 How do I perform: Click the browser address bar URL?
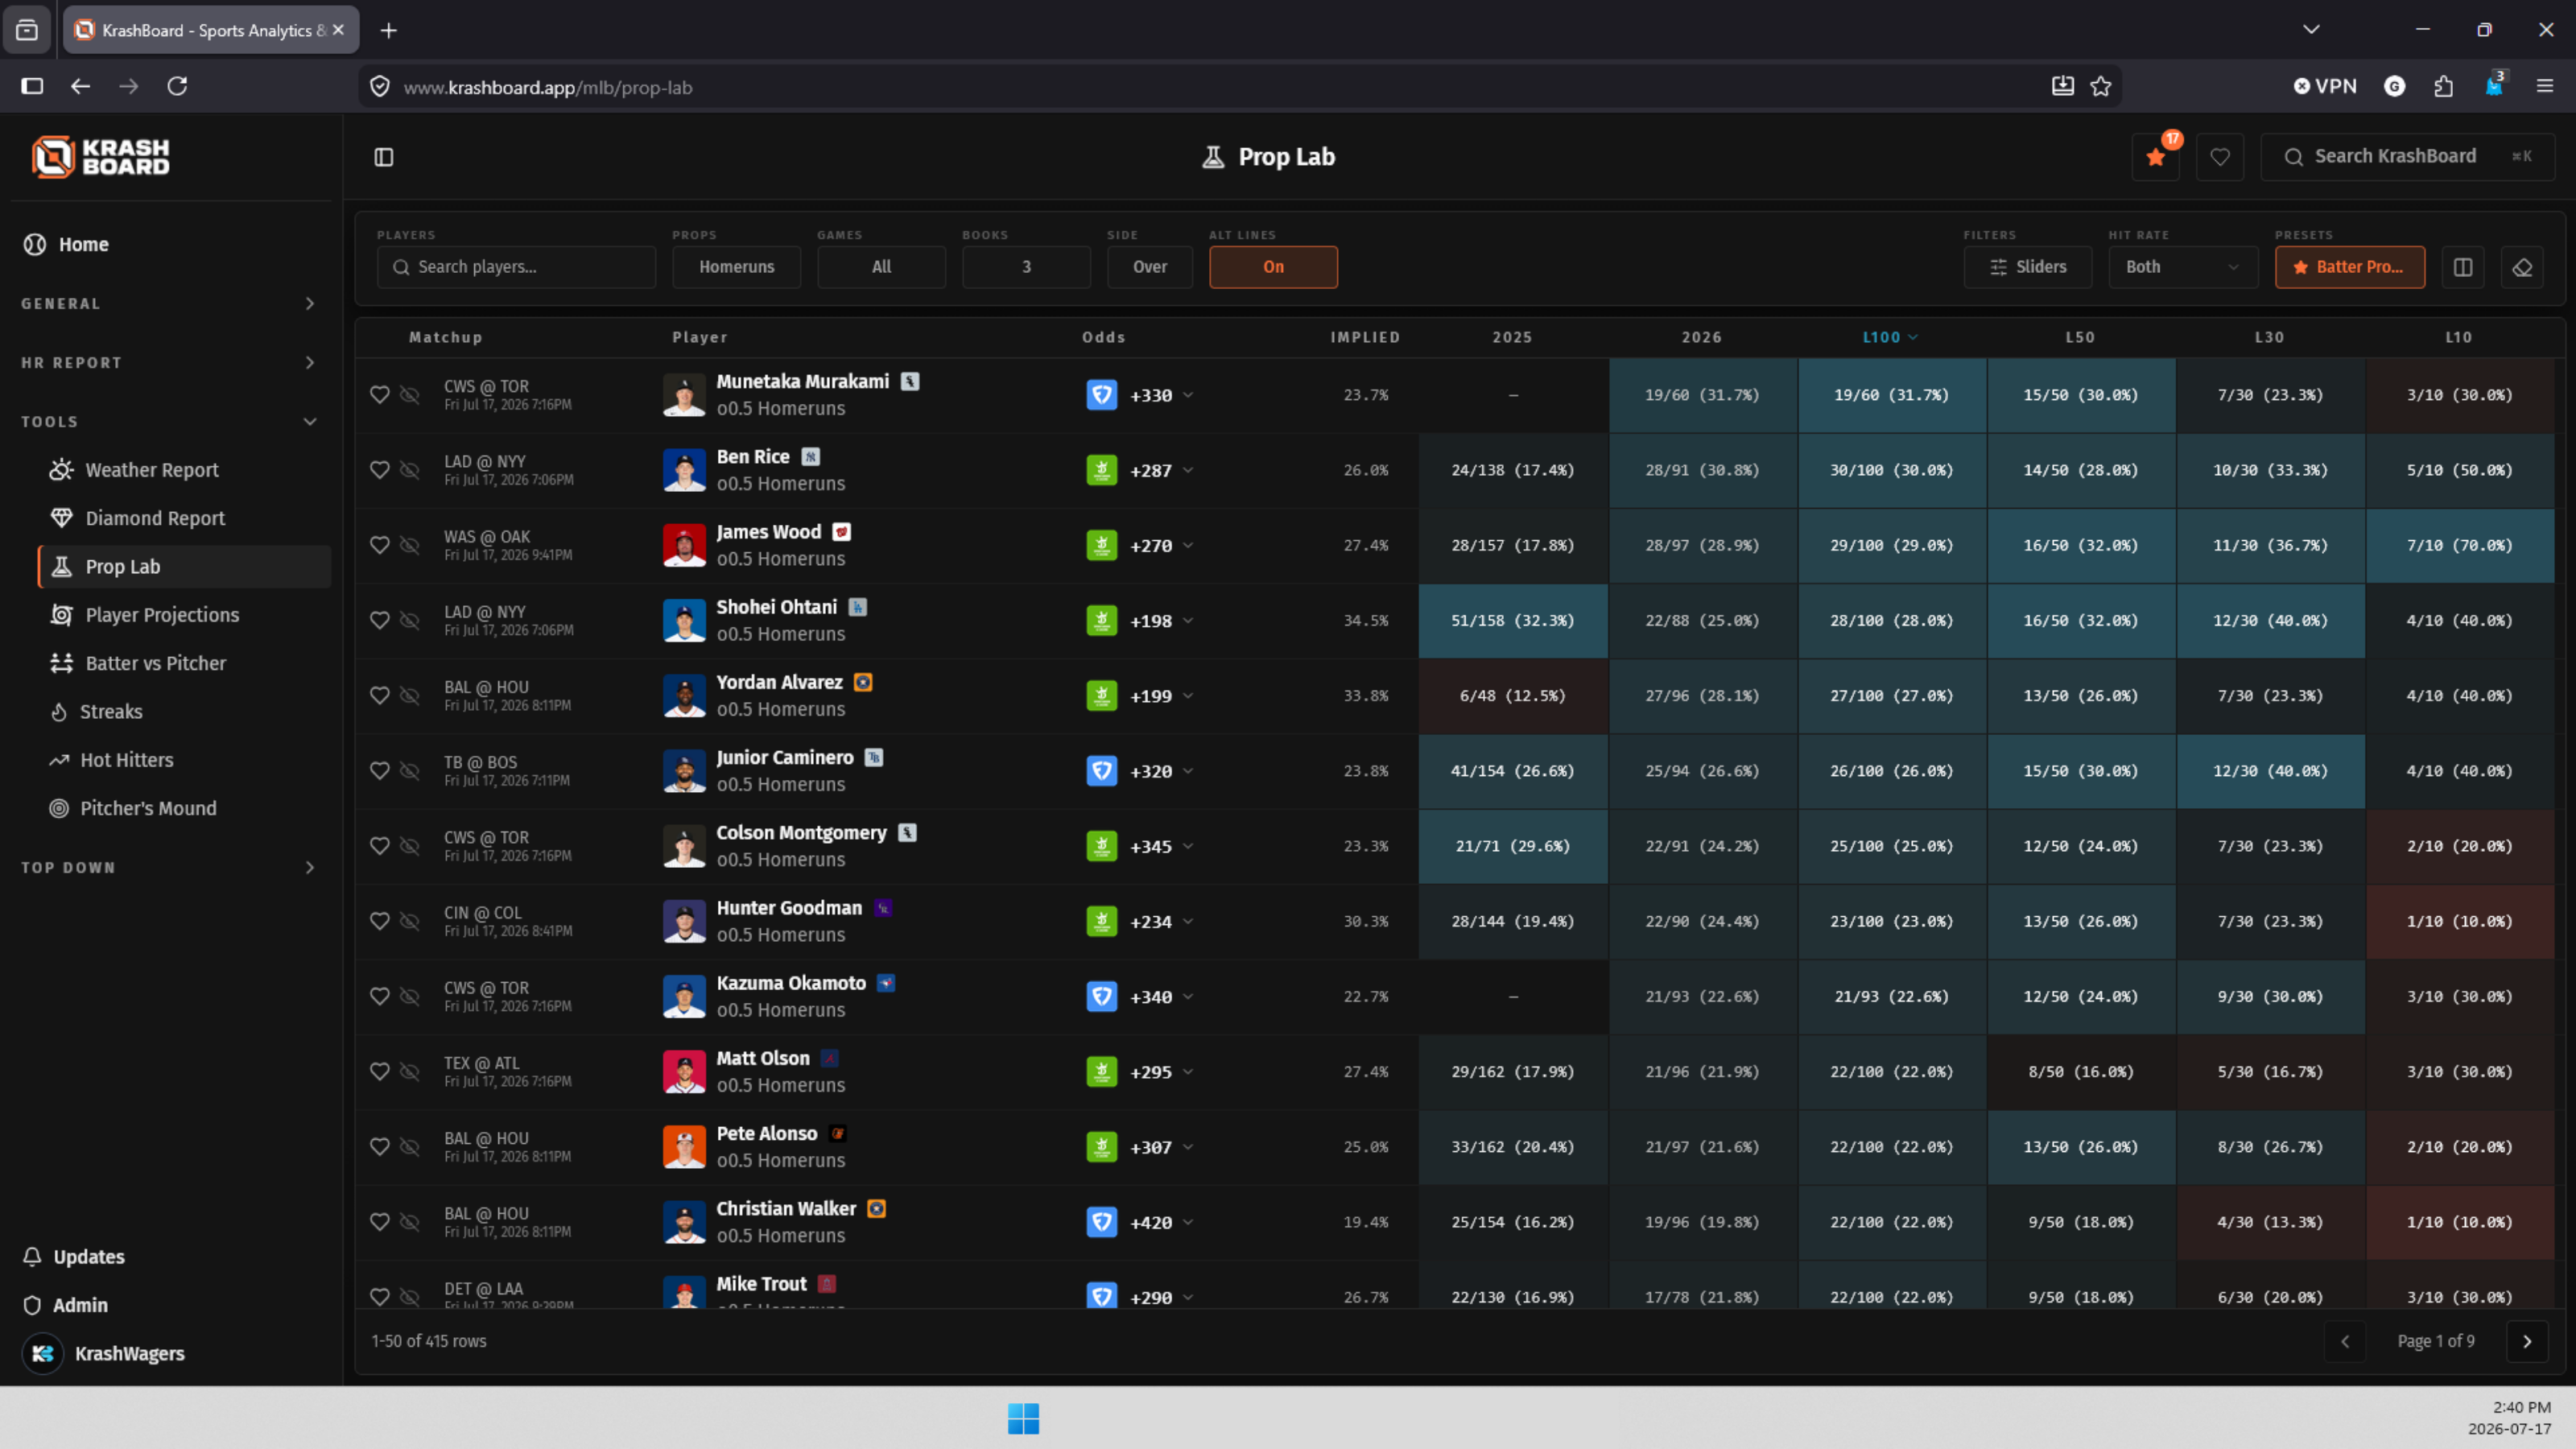click(547, 87)
